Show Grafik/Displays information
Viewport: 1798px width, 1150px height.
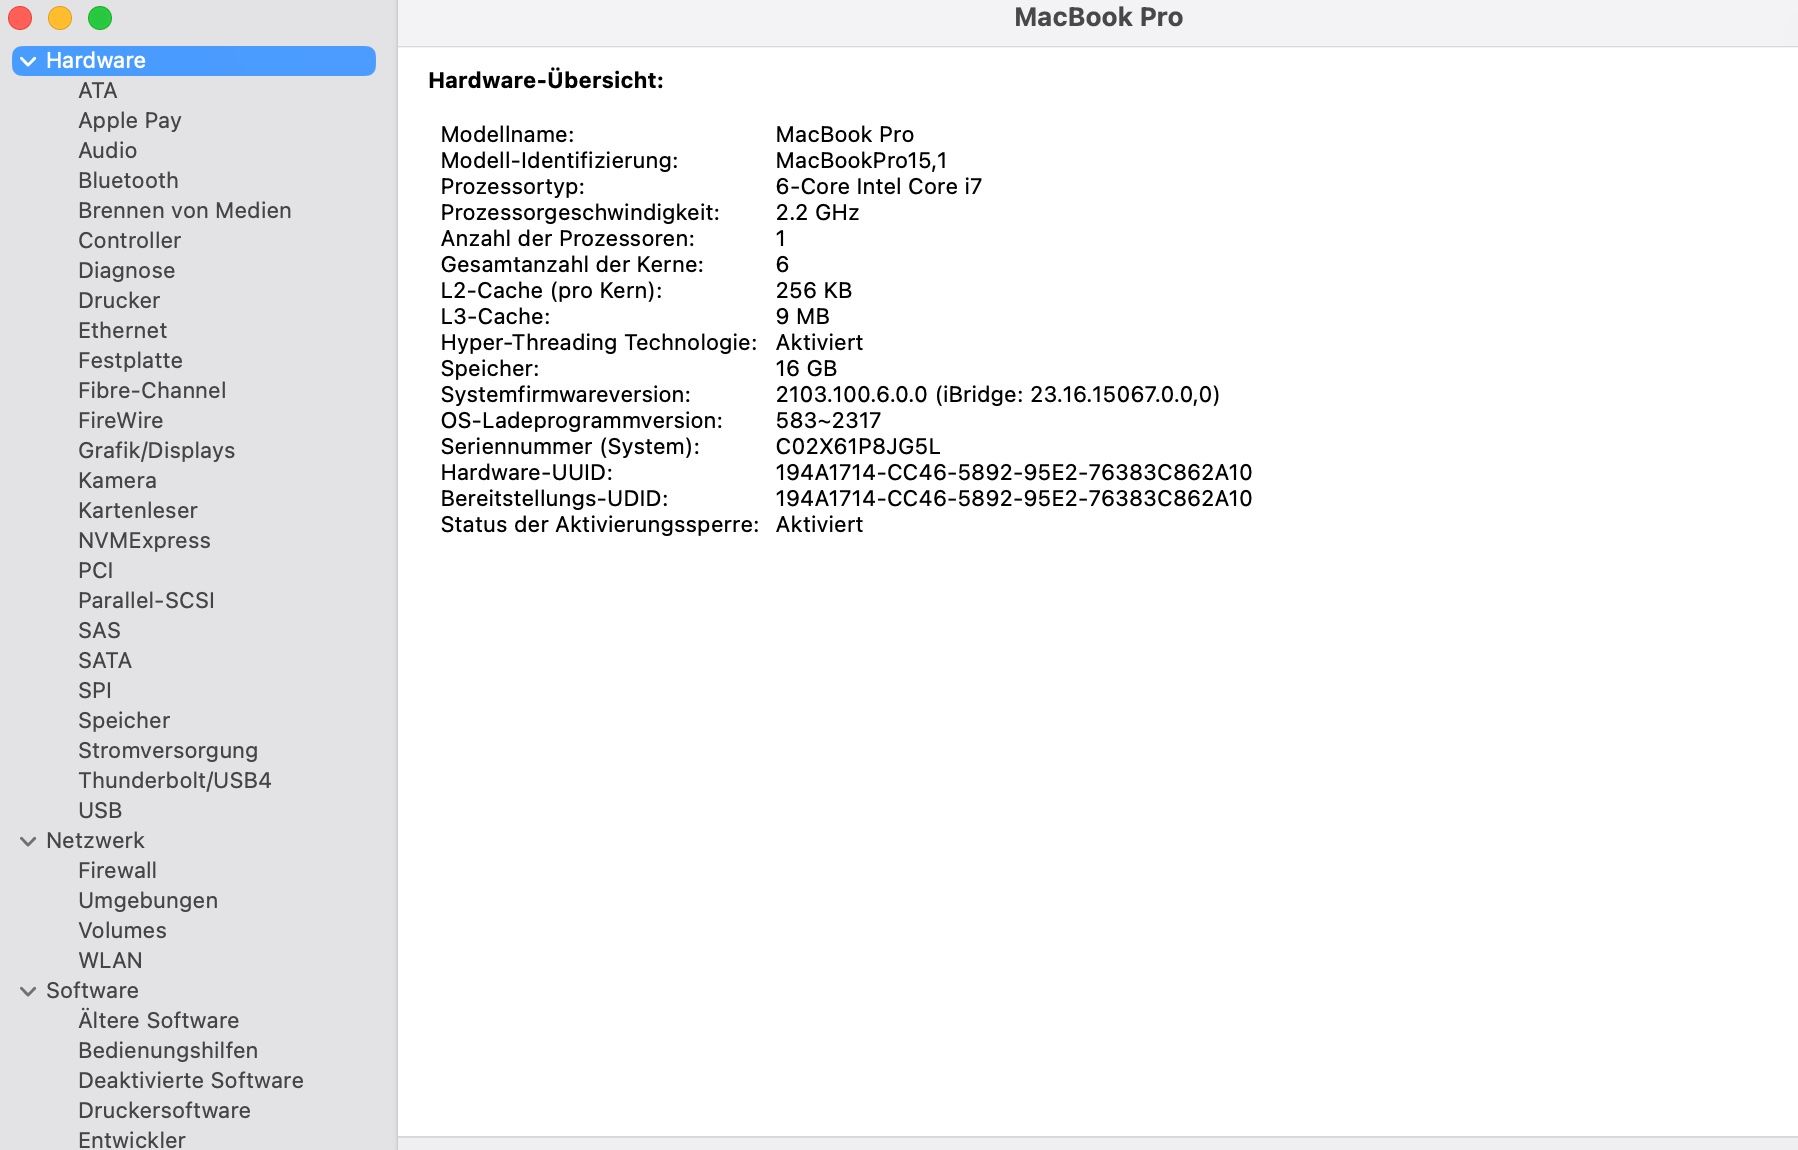(157, 451)
